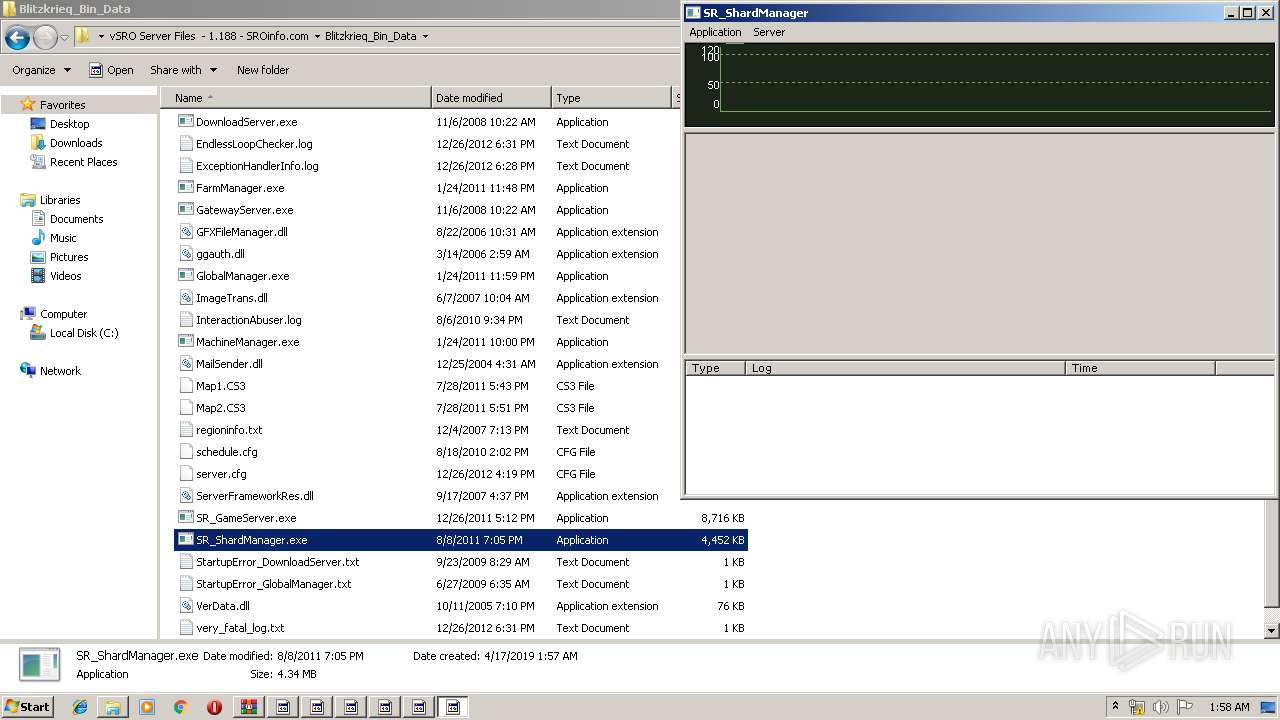This screenshot has width=1280, height=720.
Task: Select the very_fatal_log.txt file
Action: pos(240,628)
